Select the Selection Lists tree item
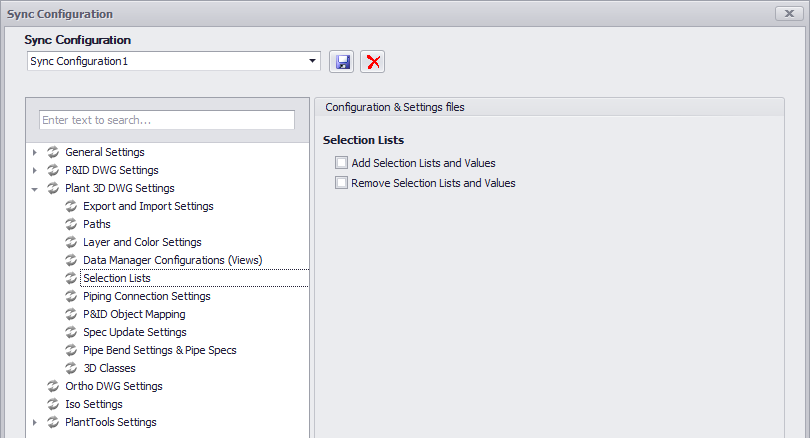 coord(117,278)
